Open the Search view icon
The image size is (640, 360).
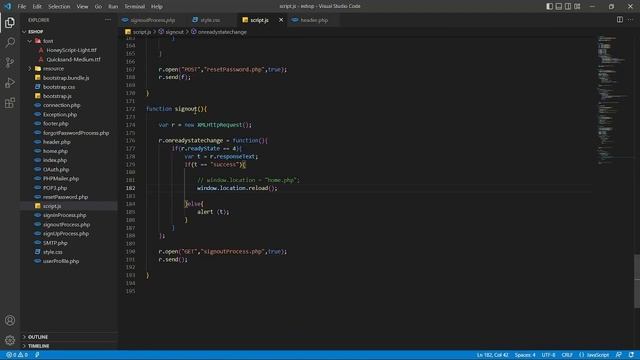coord(10,42)
